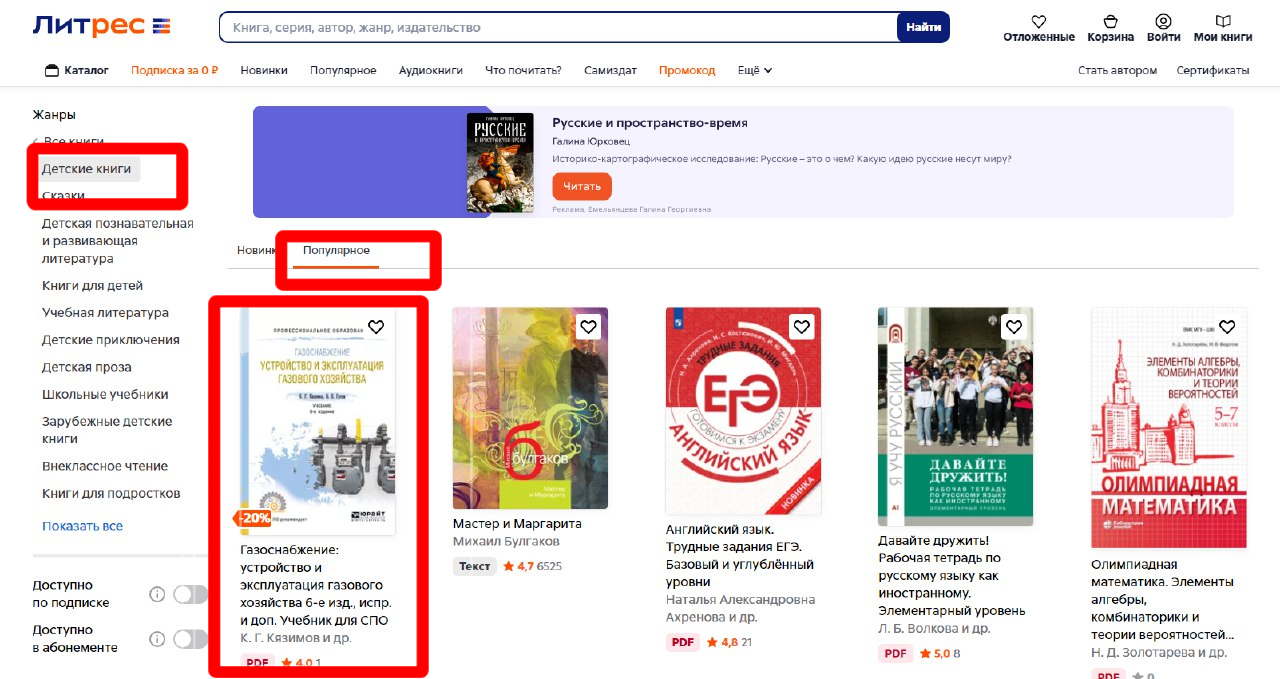The image size is (1280, 679).
Task: Click PDF badge of Английский язык ЕГЭ
Action: pyautogui.click(x=683, y=642)
